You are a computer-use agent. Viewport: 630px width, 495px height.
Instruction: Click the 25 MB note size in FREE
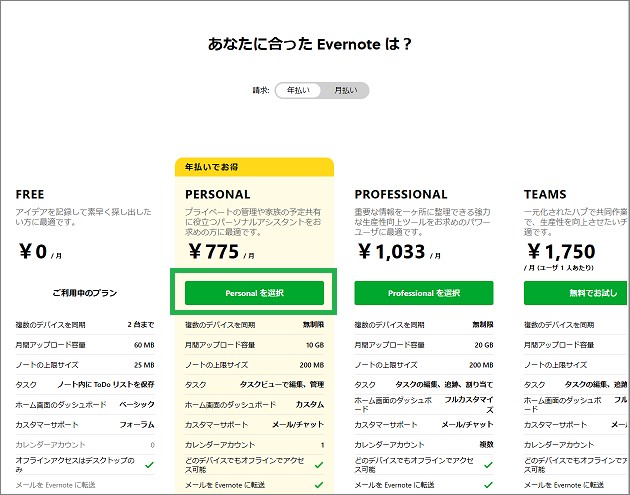144,365
